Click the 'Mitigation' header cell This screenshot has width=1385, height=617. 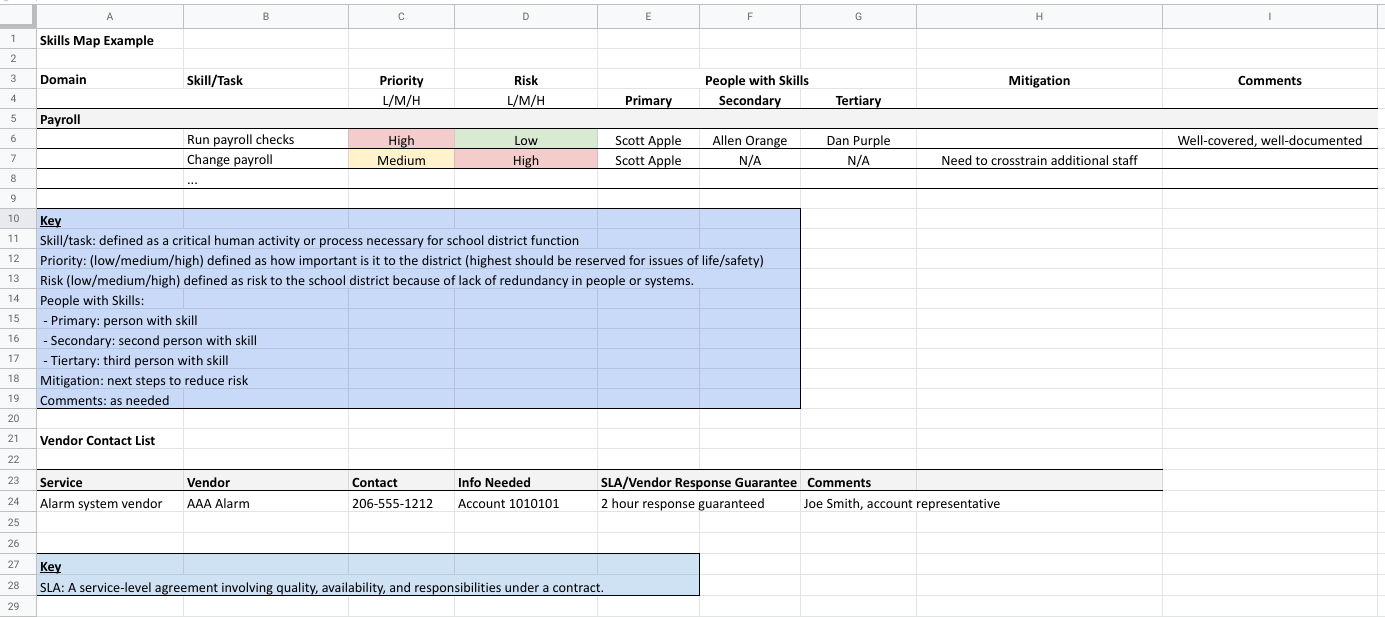1039,80
